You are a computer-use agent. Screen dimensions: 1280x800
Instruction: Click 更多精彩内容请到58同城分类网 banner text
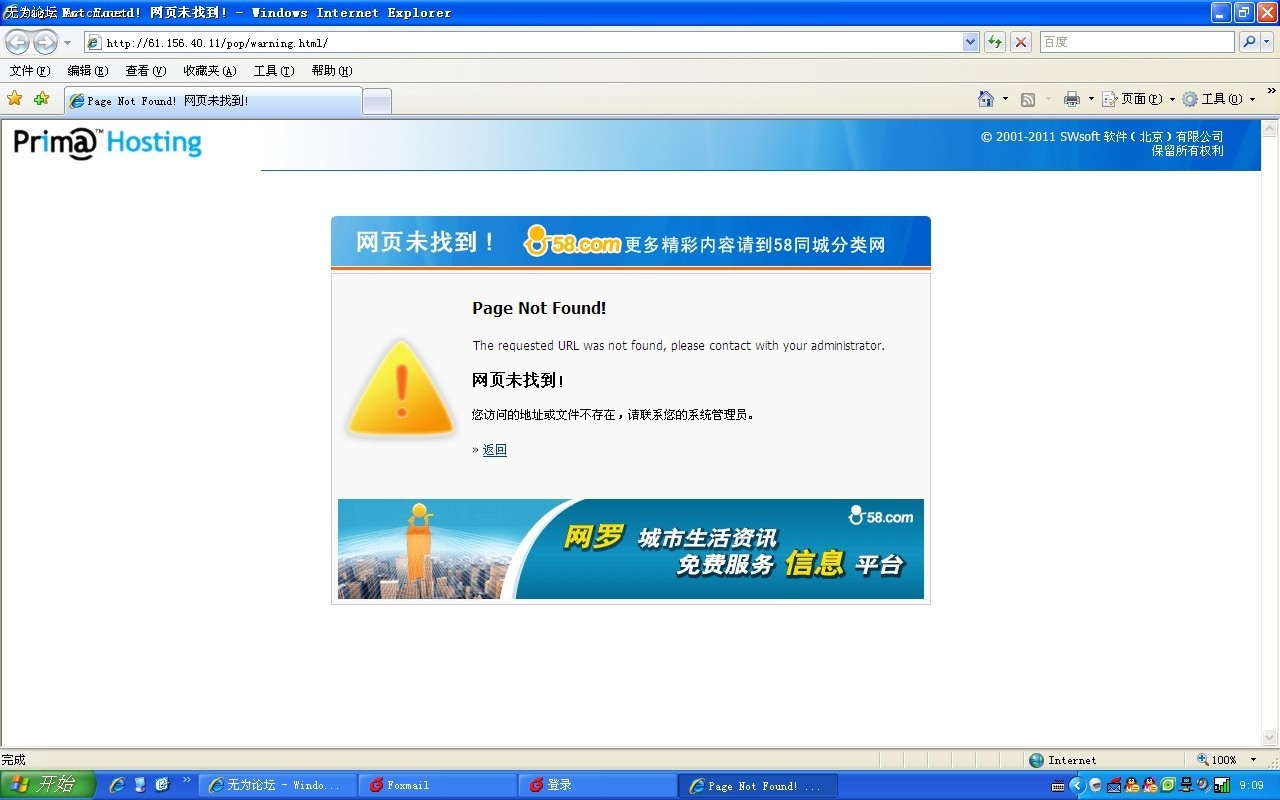[755, 244]
